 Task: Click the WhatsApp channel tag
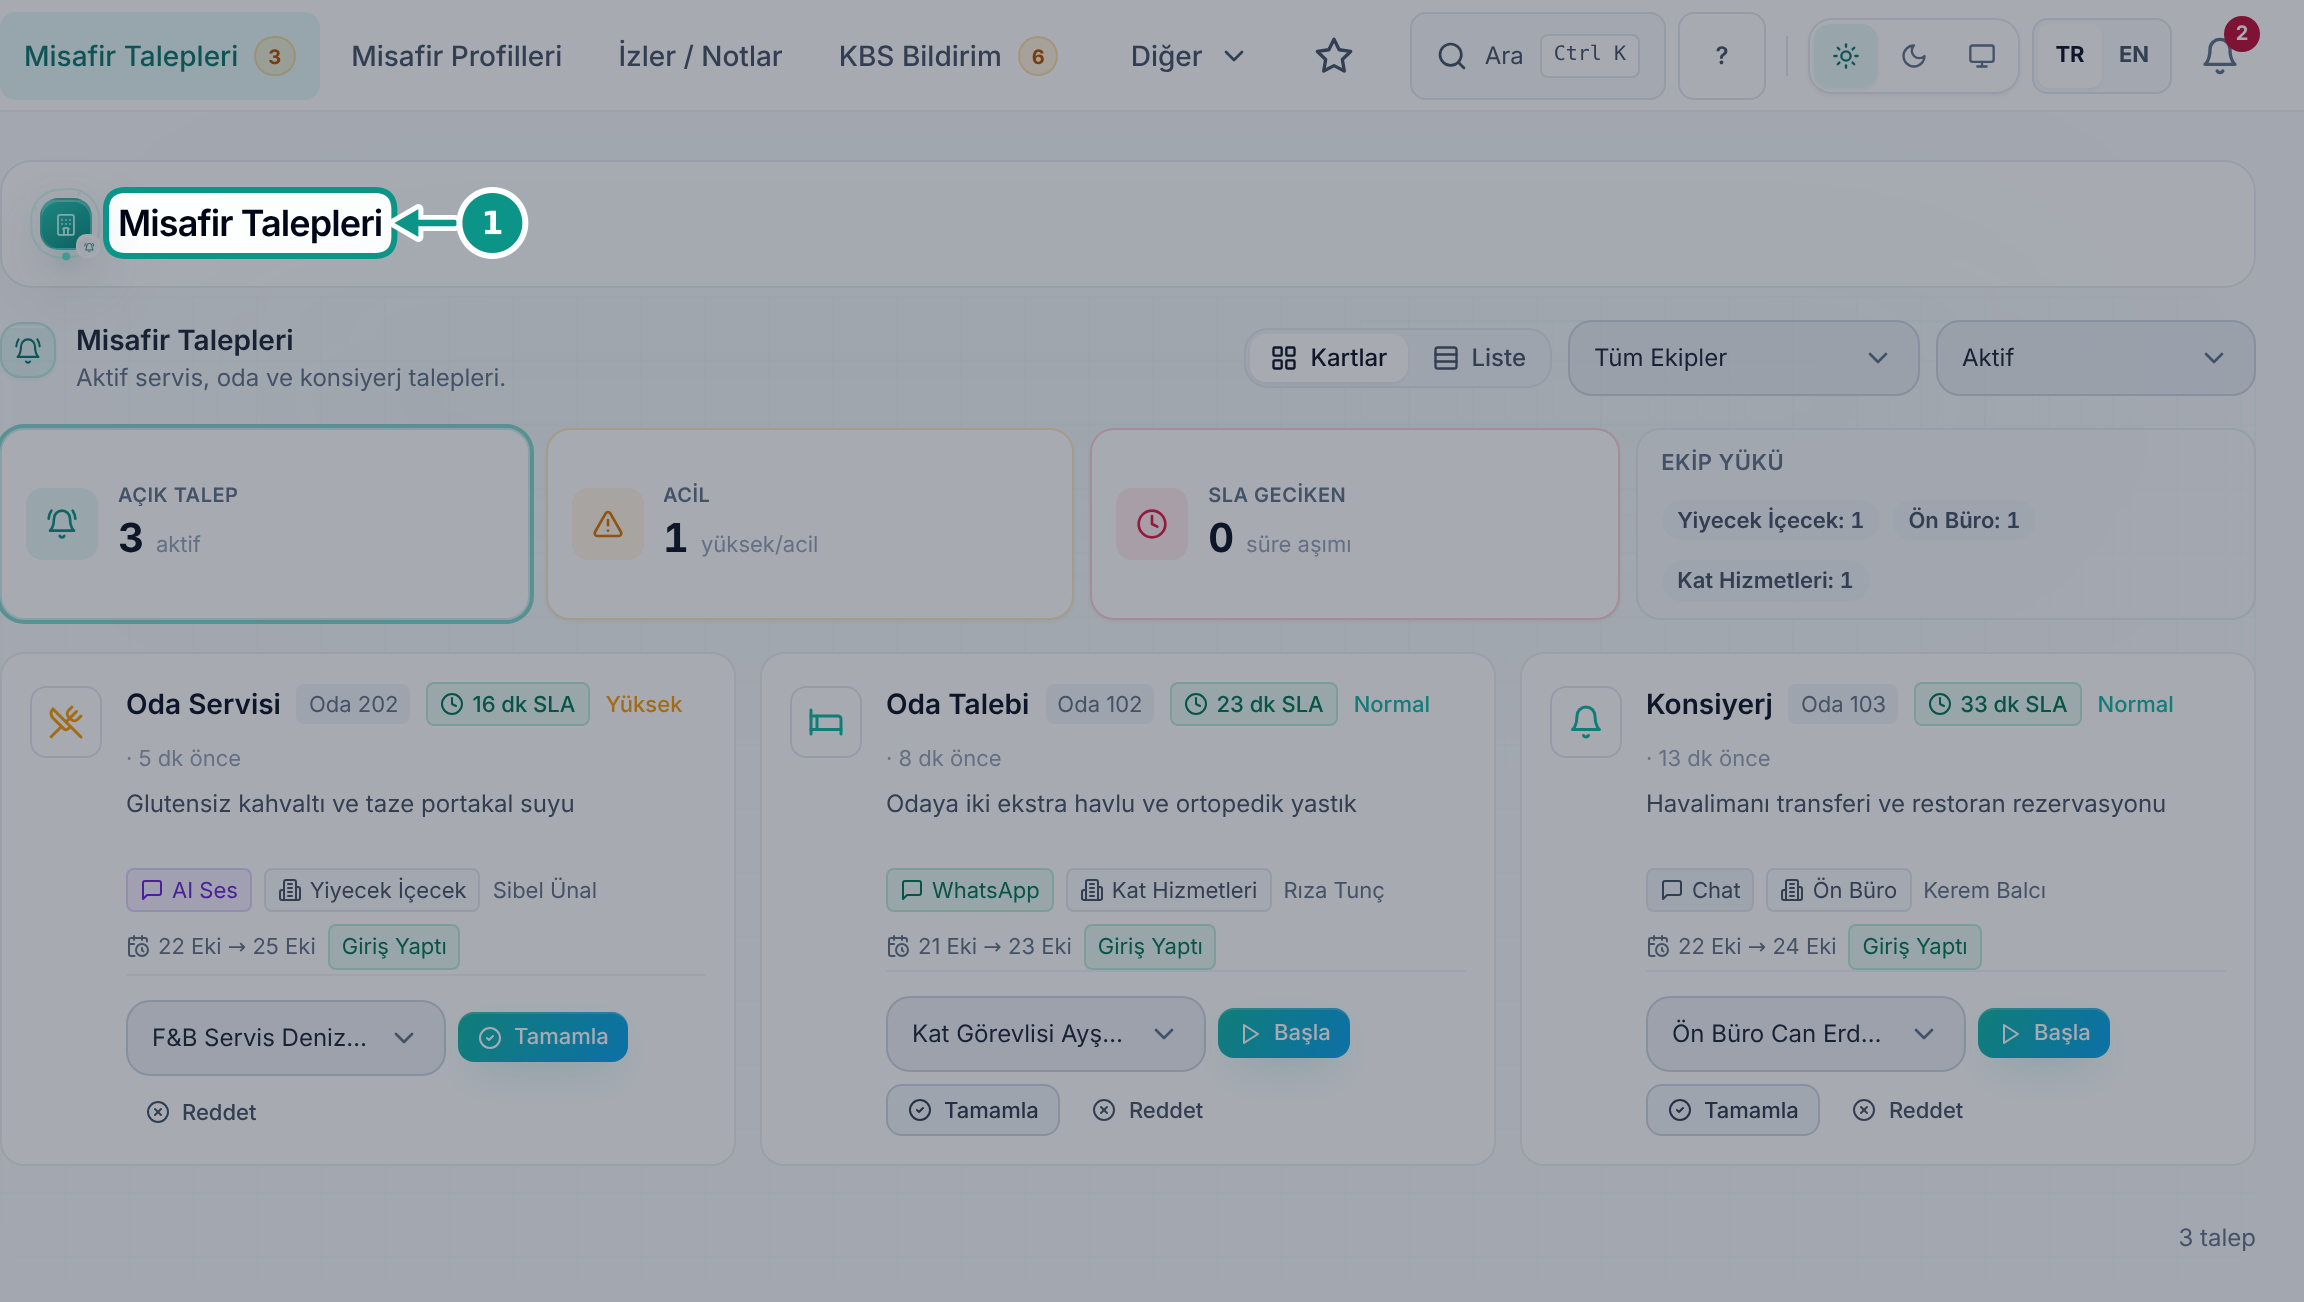(970, 890)
